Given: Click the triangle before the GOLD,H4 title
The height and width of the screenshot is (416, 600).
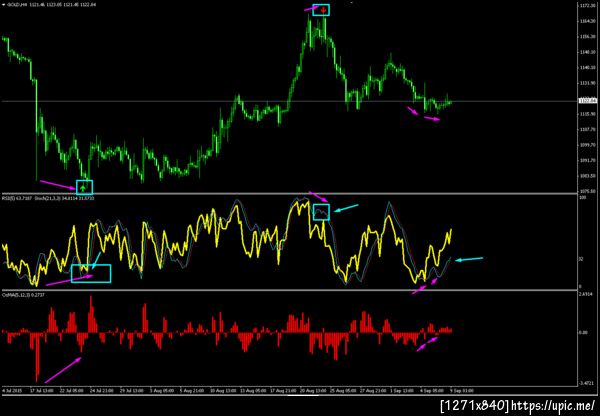Looking at the screenshot, I should click(x=4, y=4).
